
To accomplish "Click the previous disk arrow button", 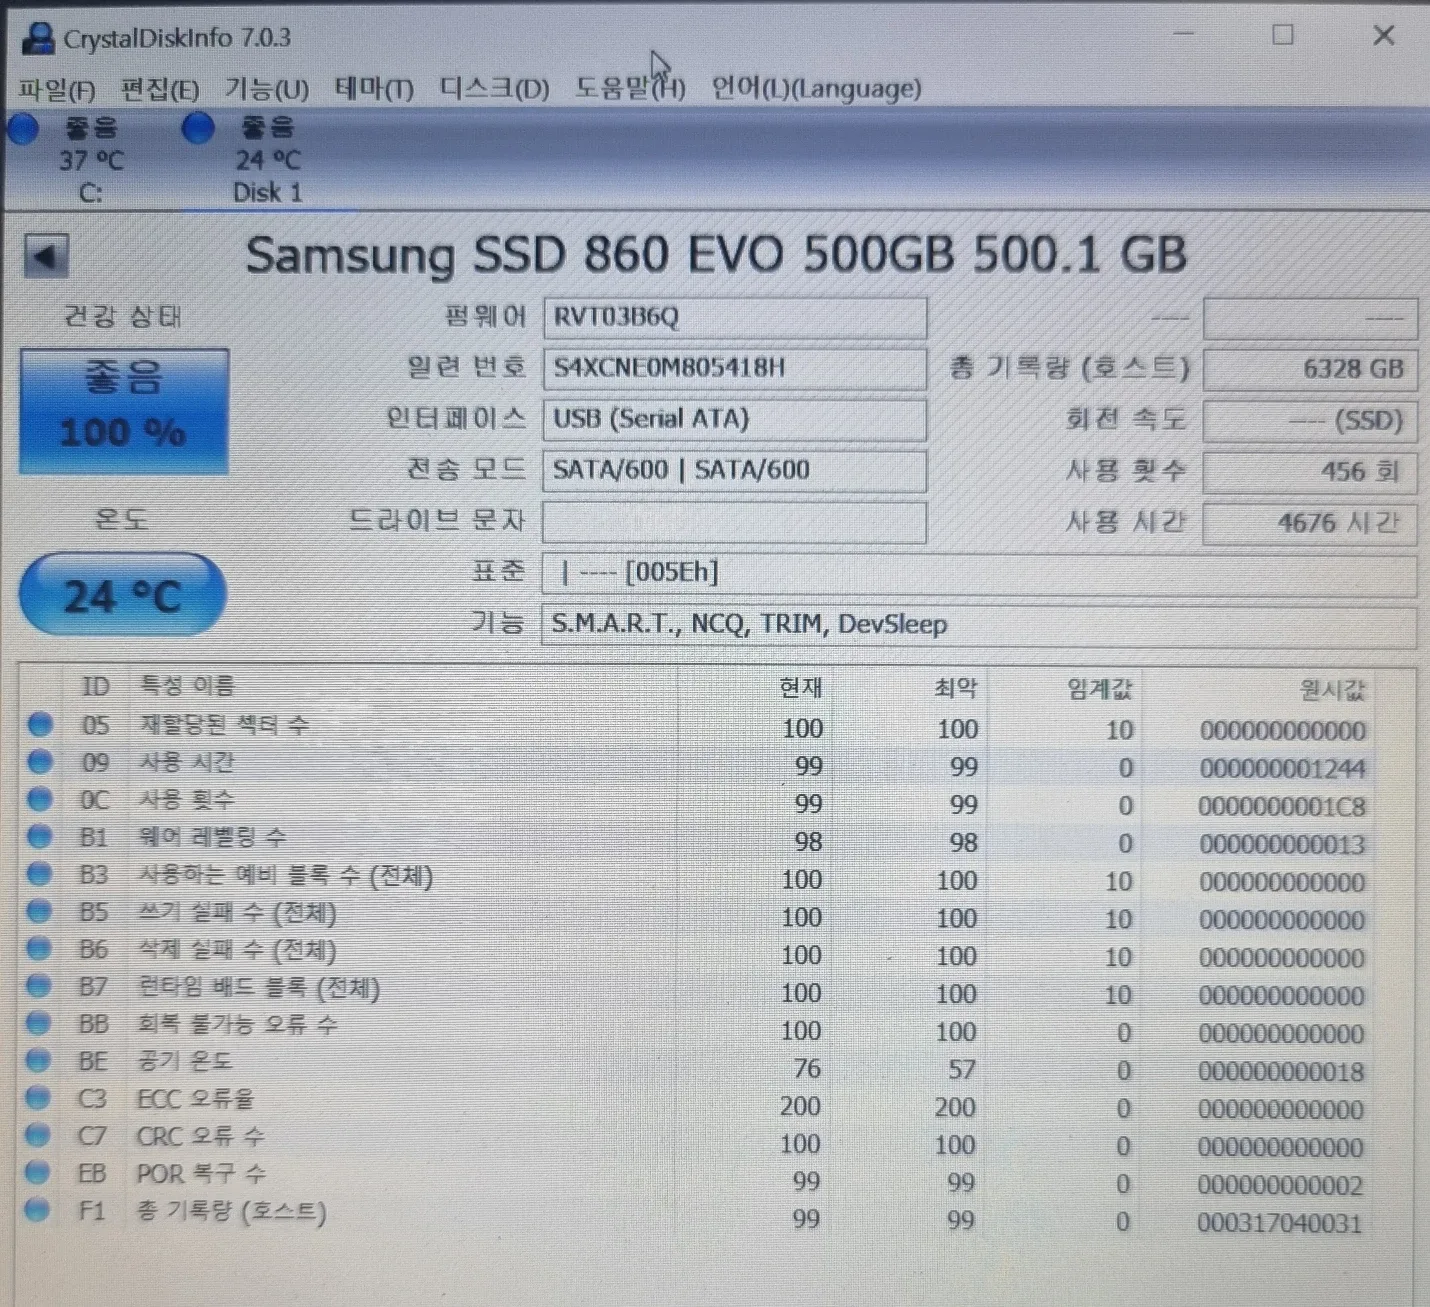I will (x=46, y=257).
